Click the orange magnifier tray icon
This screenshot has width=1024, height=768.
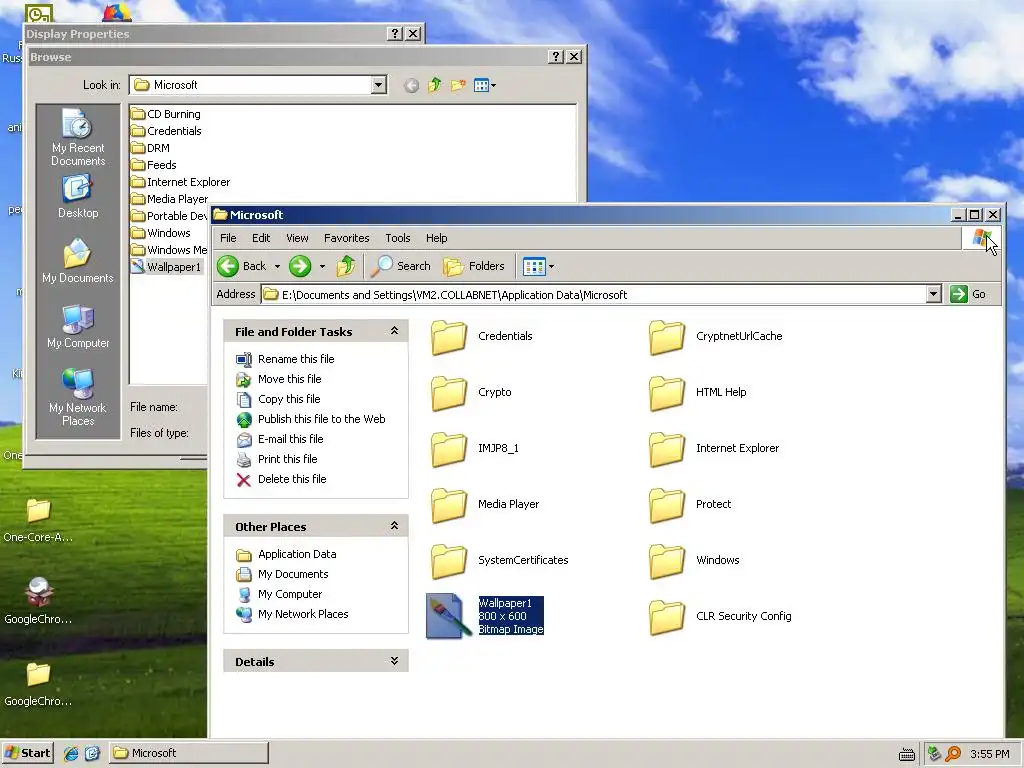click(953, 754)
